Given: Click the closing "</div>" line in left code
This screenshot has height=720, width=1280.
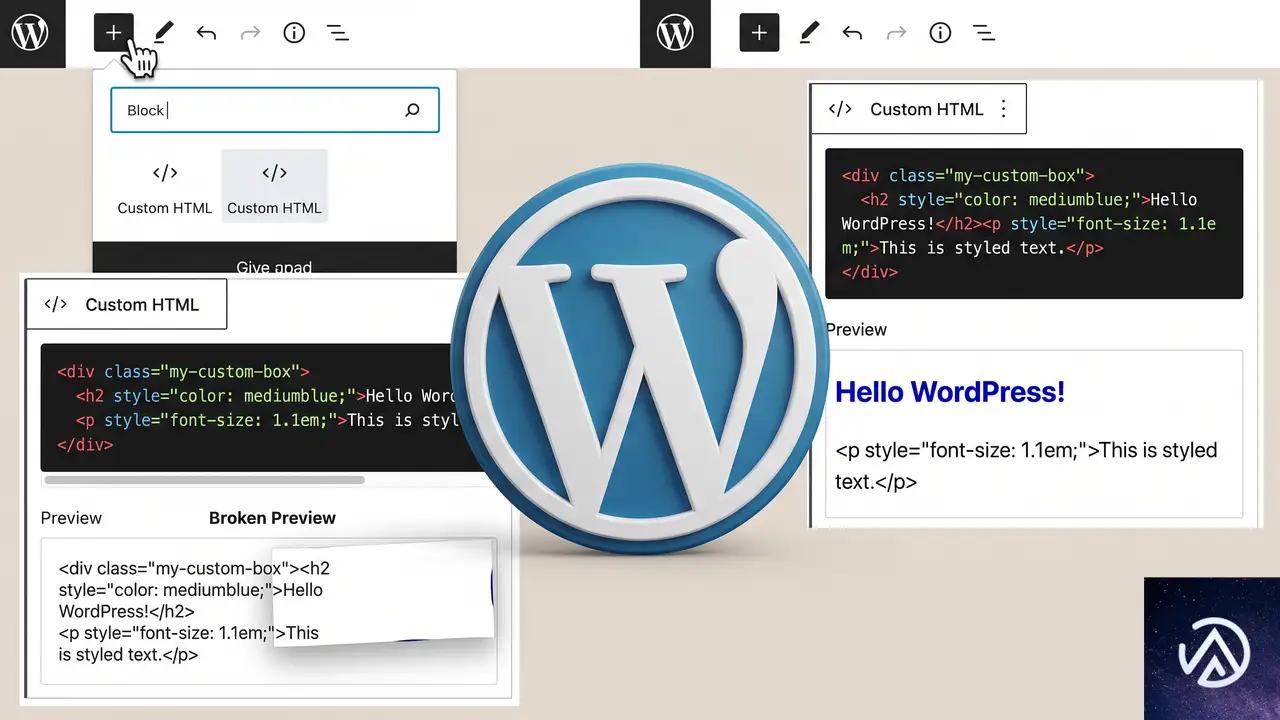Looking at the screenshot, I should click(85, 445).
